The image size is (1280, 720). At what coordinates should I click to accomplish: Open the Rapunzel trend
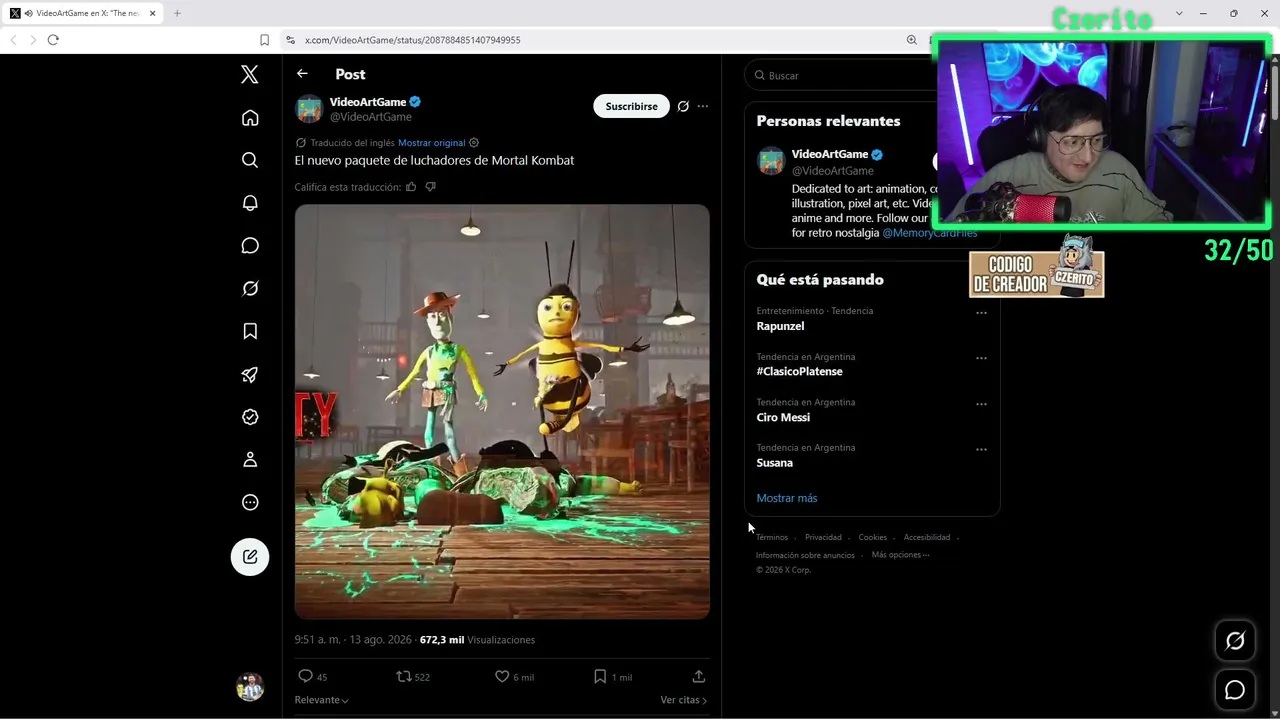click(x=780, y=326)
